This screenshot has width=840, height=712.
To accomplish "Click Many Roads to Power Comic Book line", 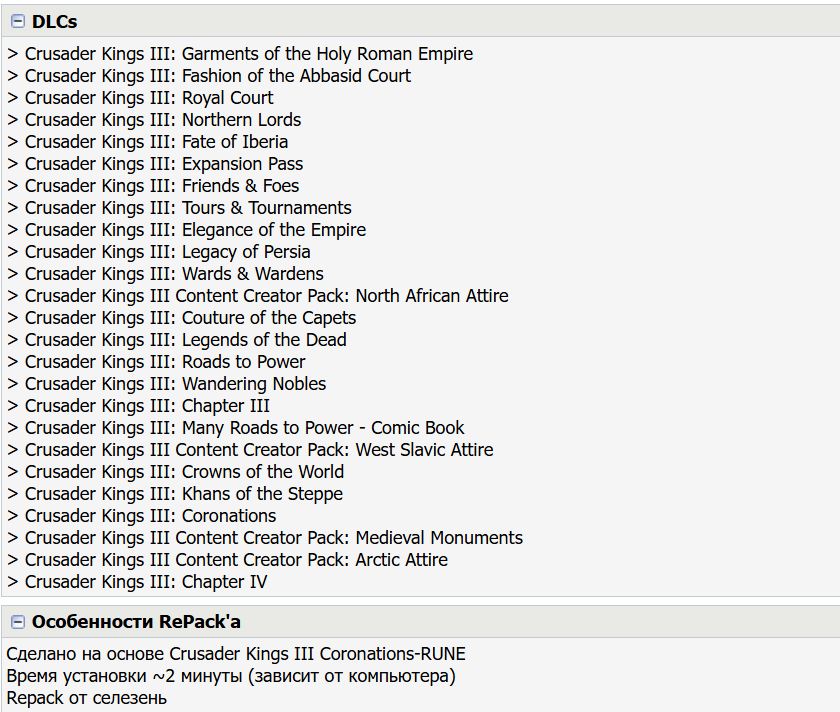I will click(x=236, y=428).
